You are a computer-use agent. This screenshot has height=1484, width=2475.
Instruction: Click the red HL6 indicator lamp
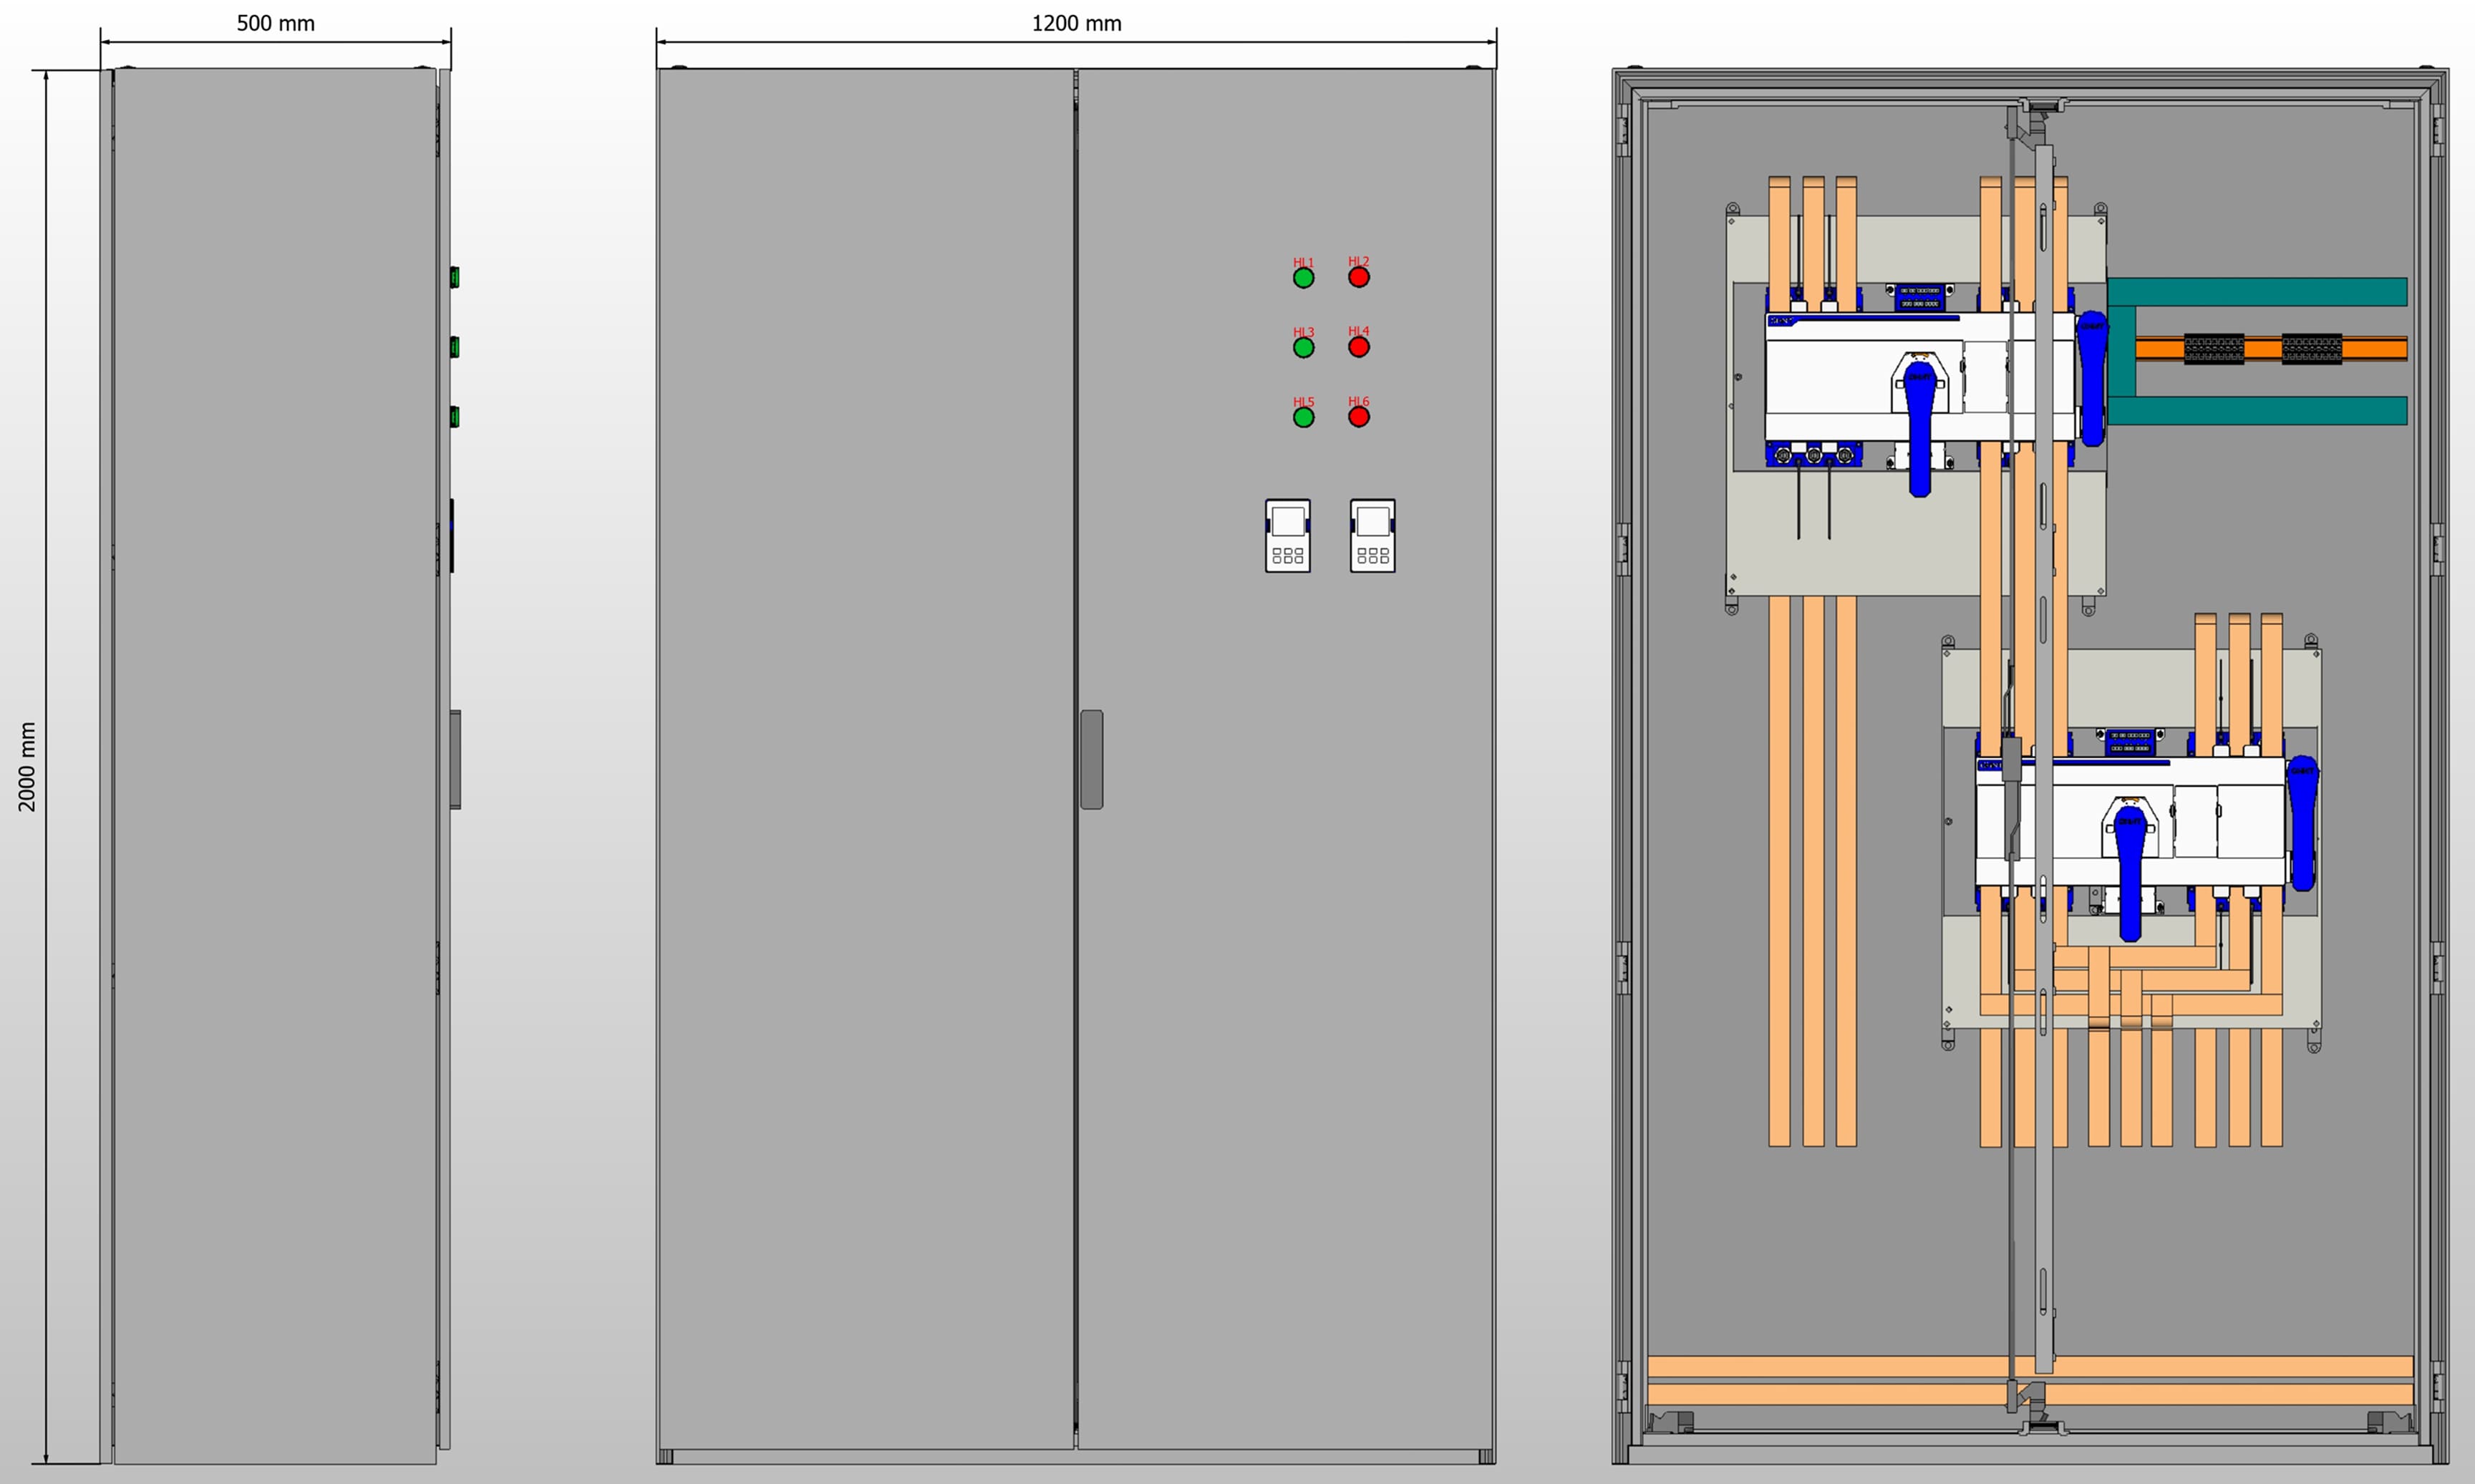pos(1358,417)
